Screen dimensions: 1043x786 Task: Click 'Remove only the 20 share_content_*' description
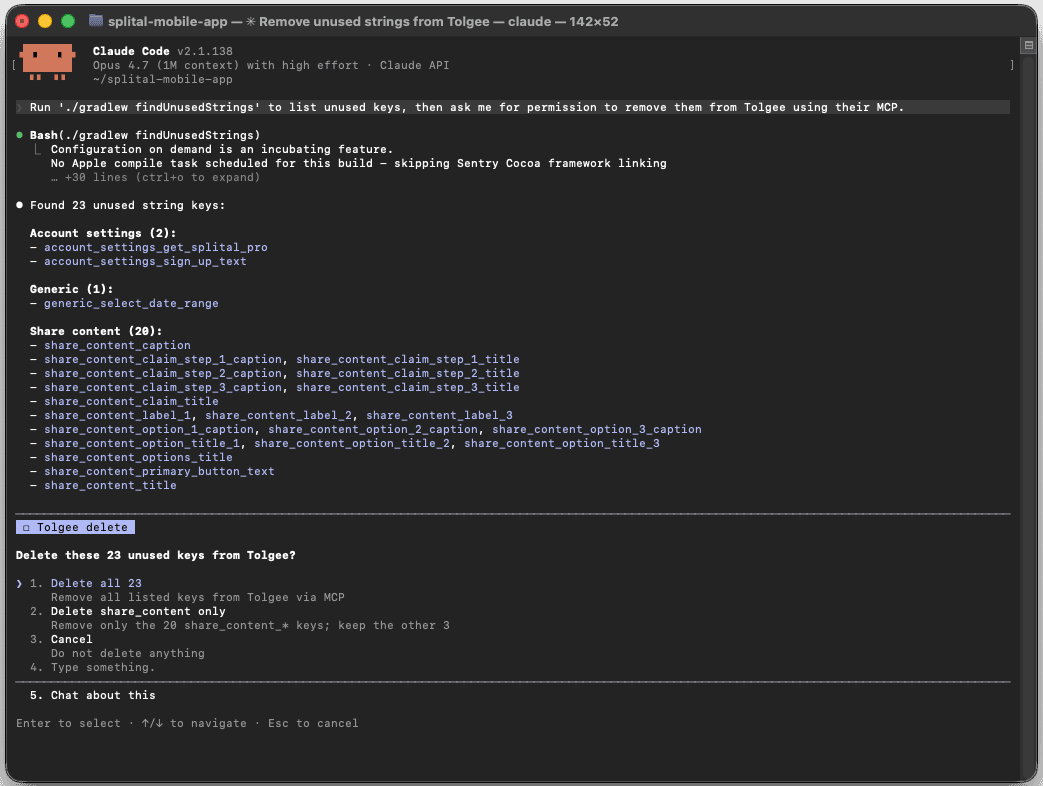[250, 625]
